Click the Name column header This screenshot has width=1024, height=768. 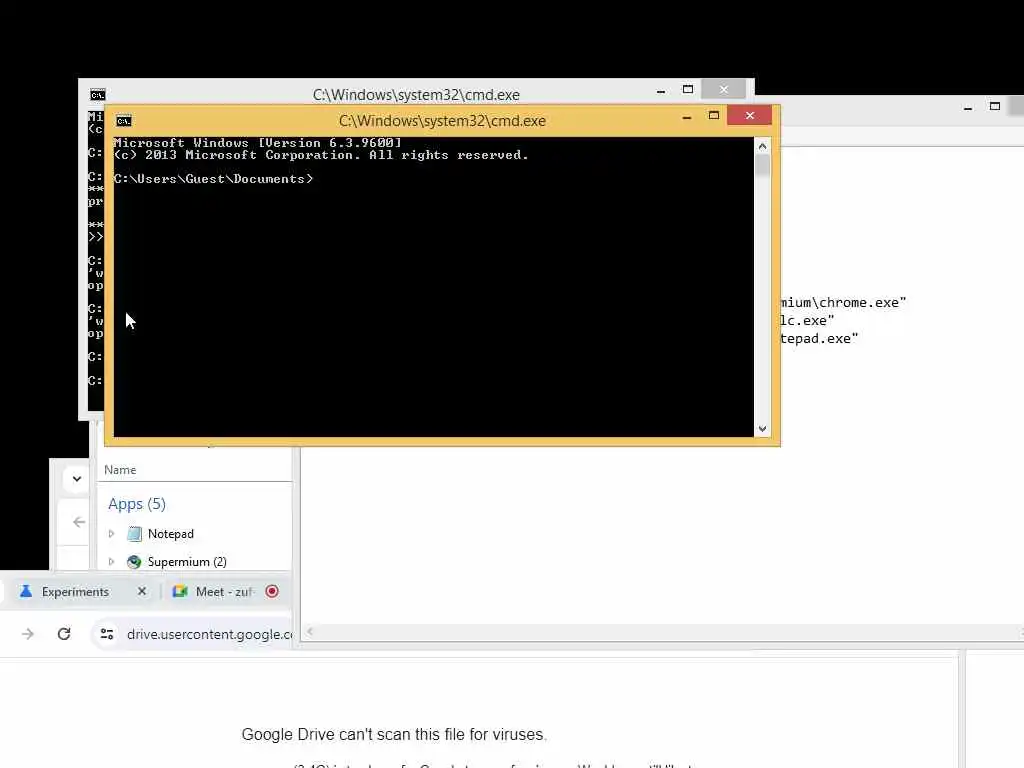[x=120, y=470]
